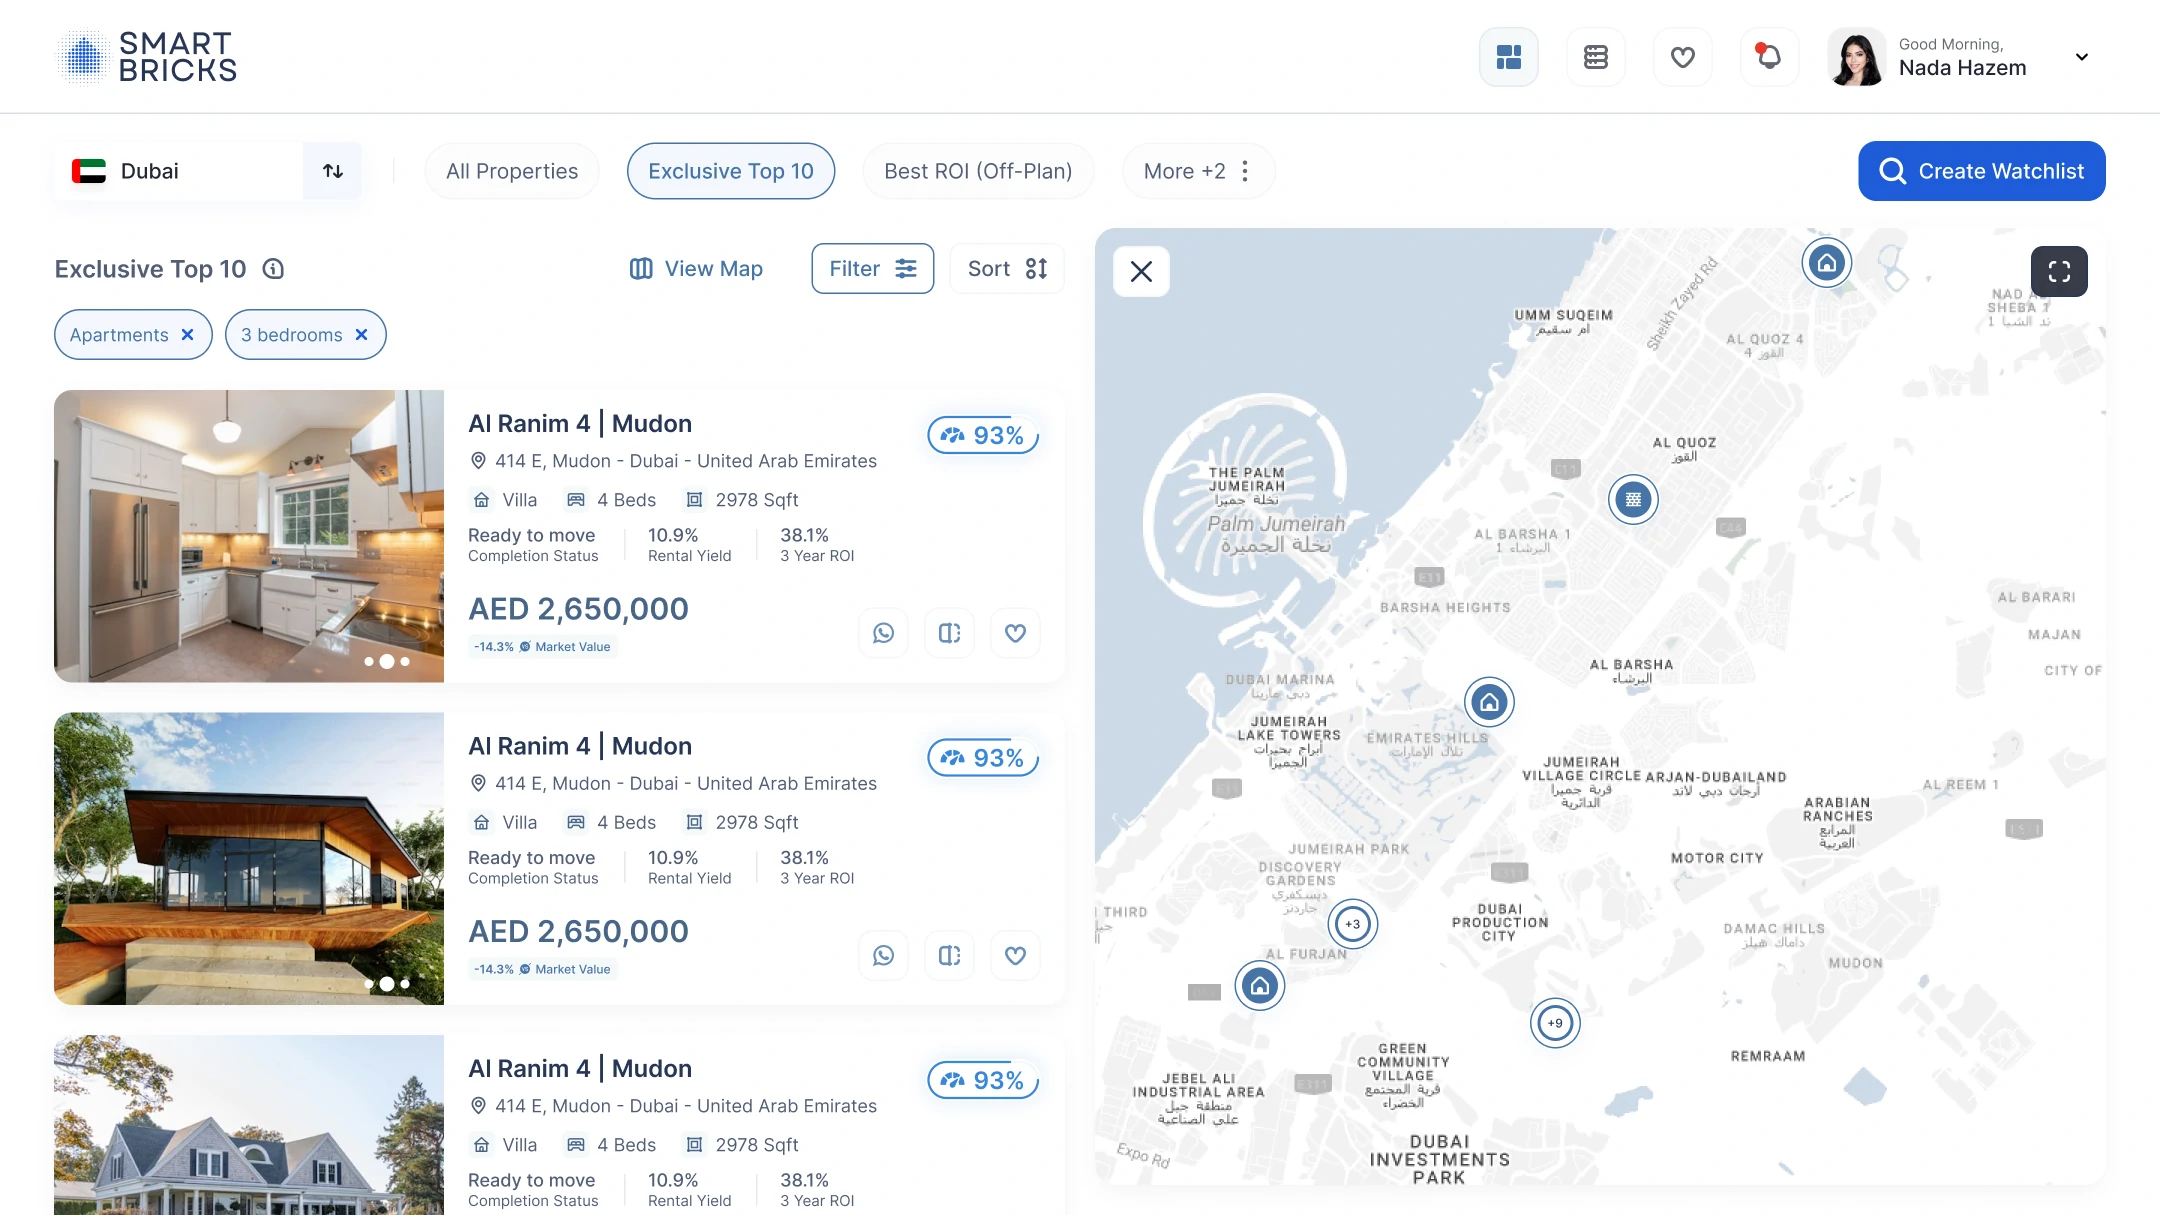2160x1215 pixels.
Task: Favorite the second listing heart
Action: click(x=1016, y=956)
